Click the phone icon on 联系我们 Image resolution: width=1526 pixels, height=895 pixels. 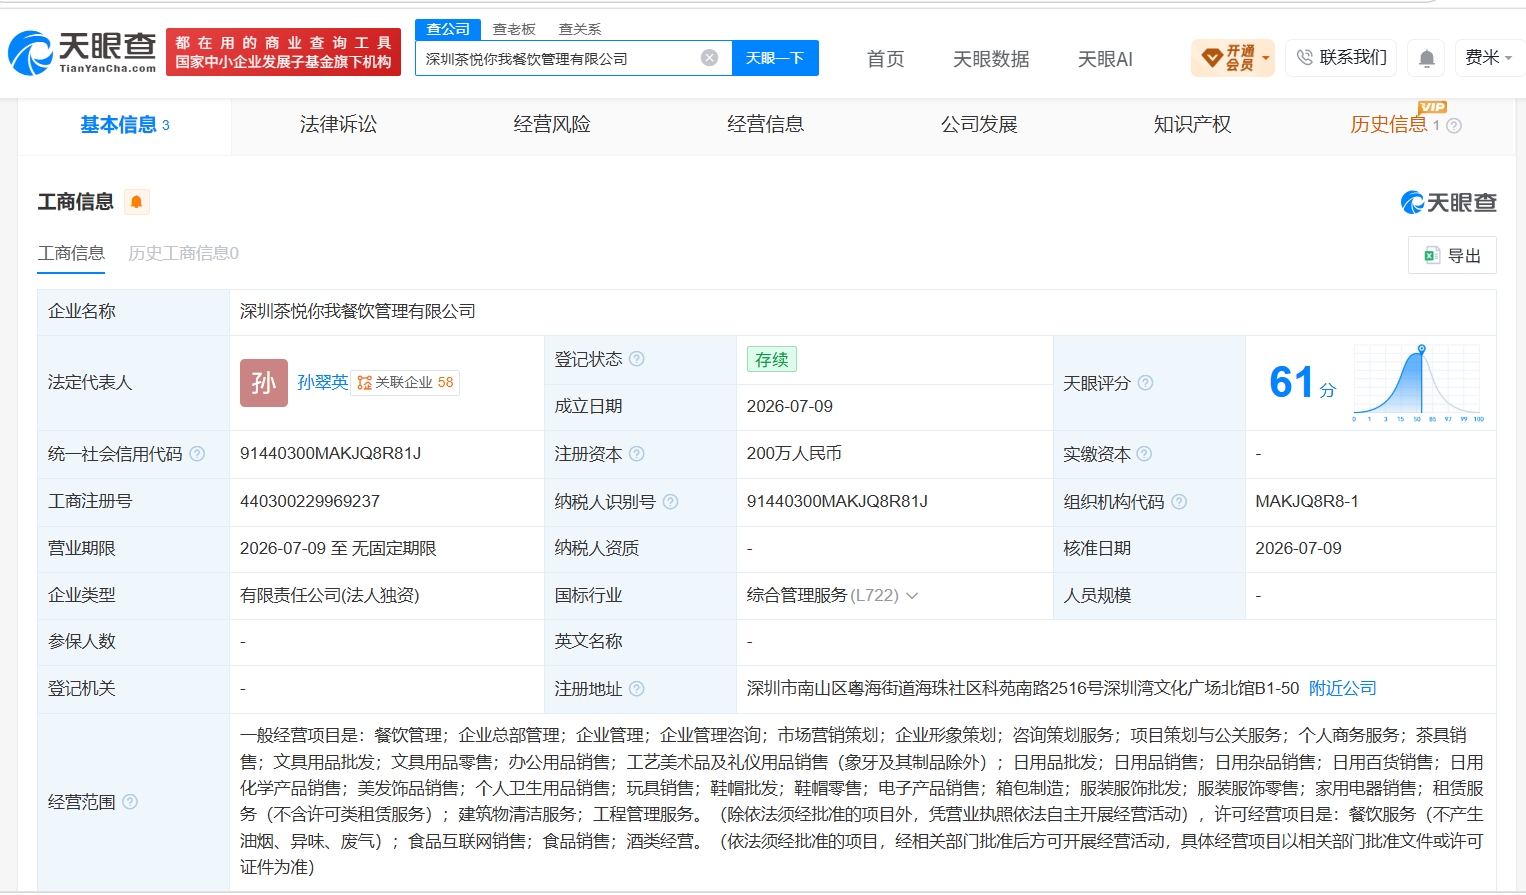tap(1304, 58)
